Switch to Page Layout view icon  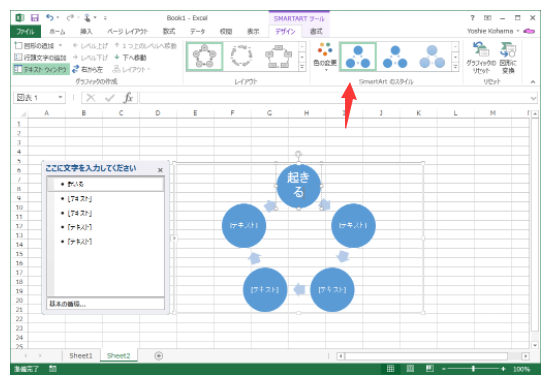click(x=410, y=369)
